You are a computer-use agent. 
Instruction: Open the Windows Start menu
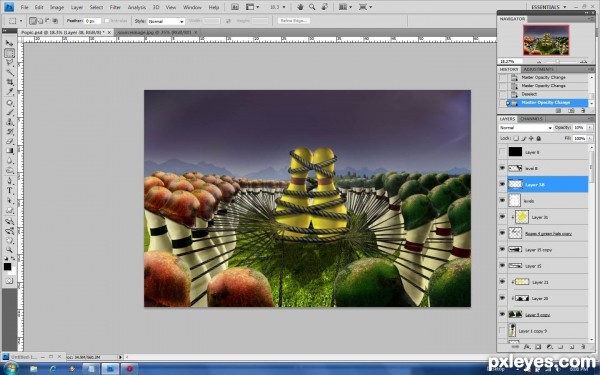(11, 369)
